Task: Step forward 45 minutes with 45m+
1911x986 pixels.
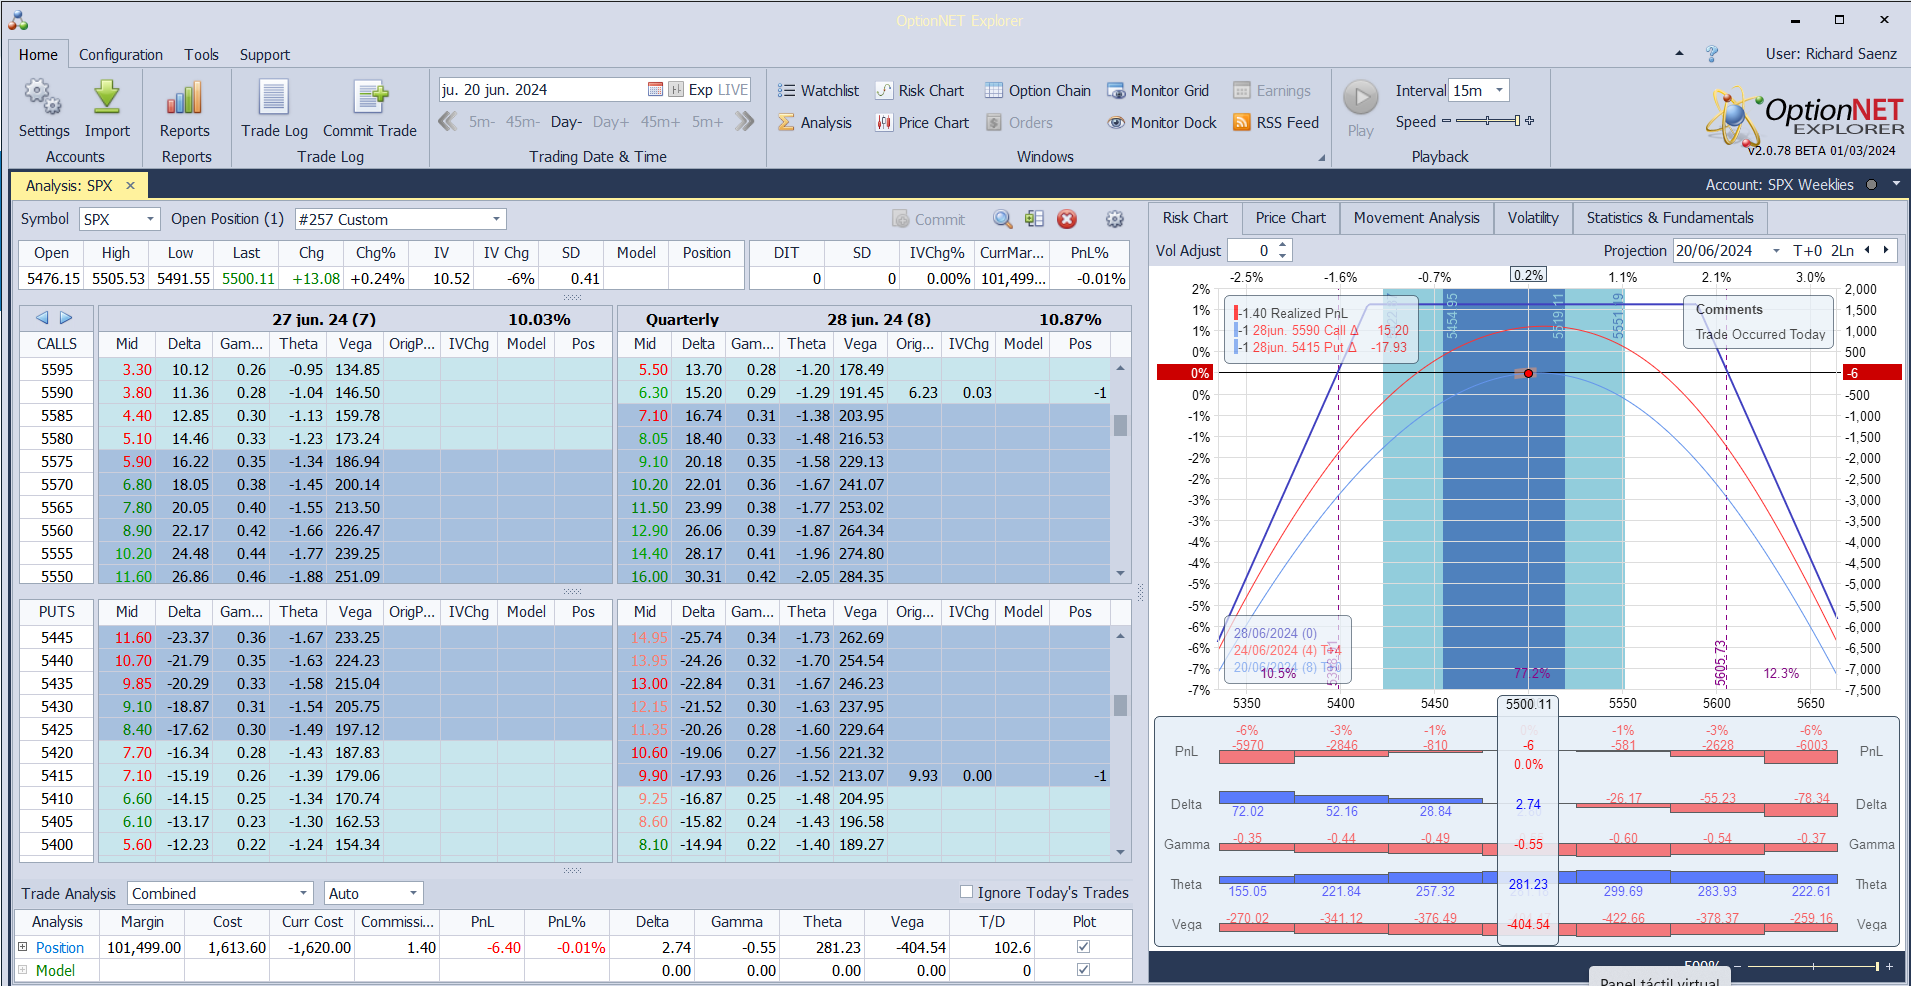Action: pyautogui.click(x=660, y=122)
